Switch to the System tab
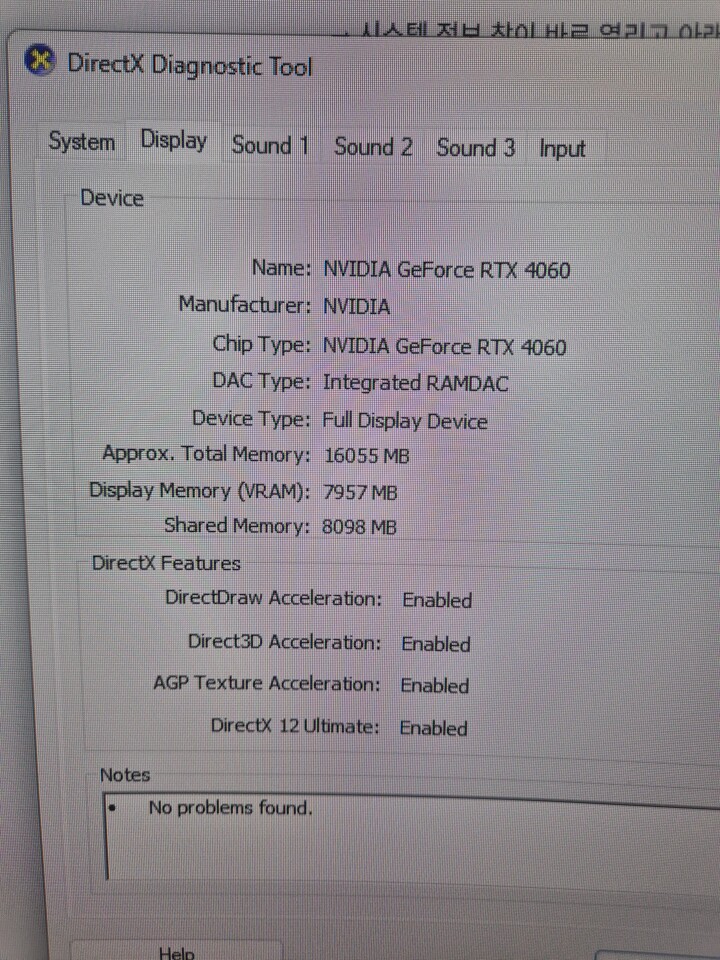 point(81,142)
